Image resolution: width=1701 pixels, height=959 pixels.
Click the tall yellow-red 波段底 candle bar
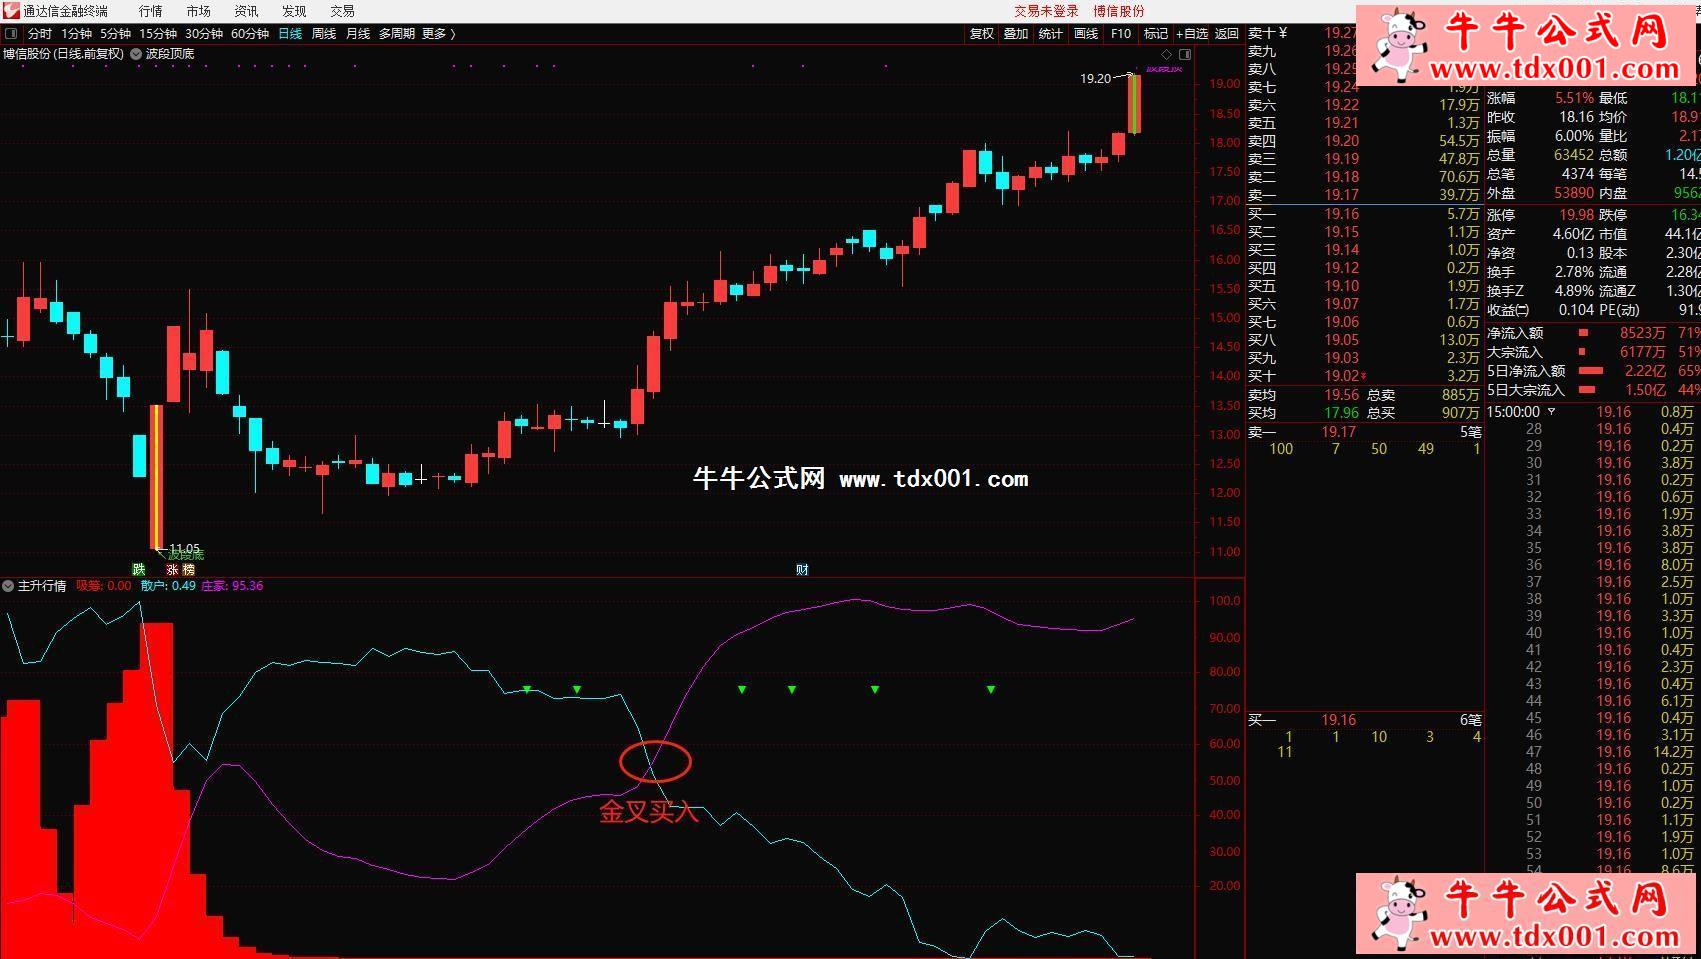point(156,477)
